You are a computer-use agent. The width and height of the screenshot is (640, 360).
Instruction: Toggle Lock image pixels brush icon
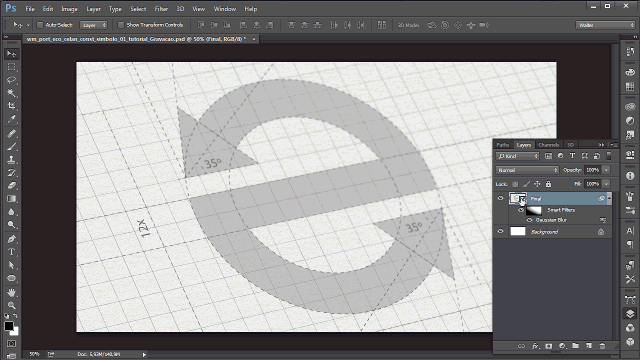pos(527,184)
